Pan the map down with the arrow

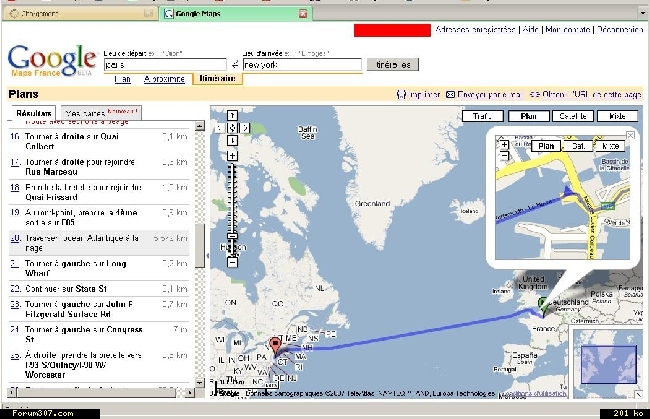[232, 141]
